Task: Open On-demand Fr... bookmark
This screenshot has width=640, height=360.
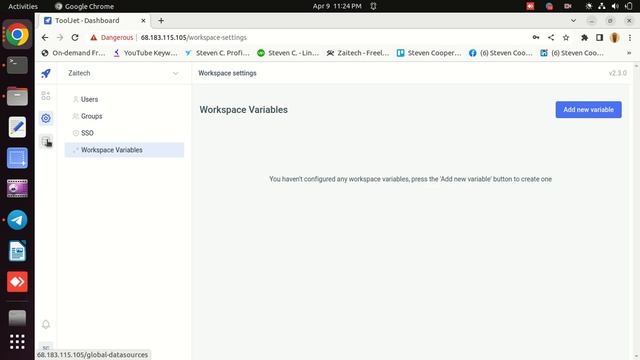Action: [73, 53]
